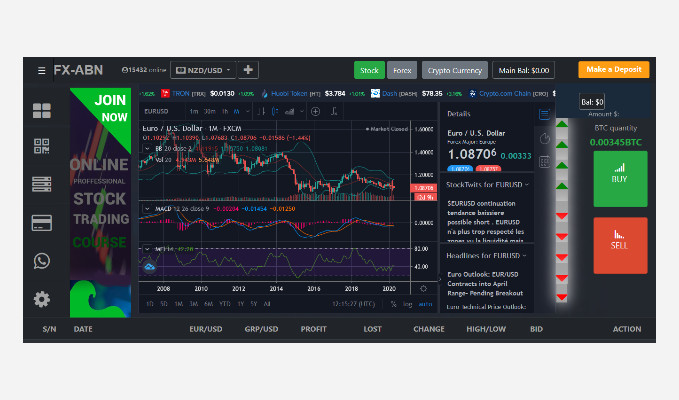This screenshot has height=400, width=679.
Task: Click the Compare symbol plus-circle icon
Action: click(x=316, y=112)
